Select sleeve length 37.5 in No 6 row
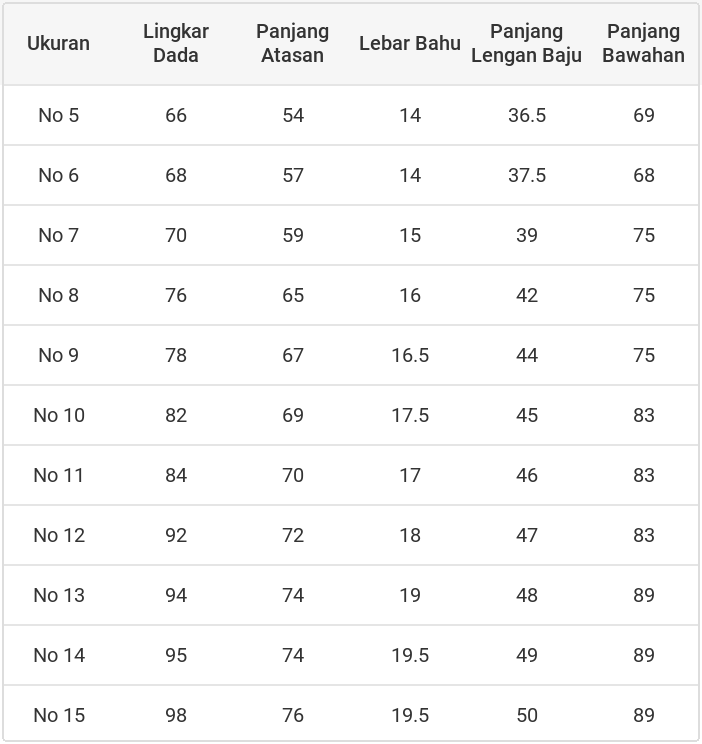This screenshot has height=744, width=702. 527,175
